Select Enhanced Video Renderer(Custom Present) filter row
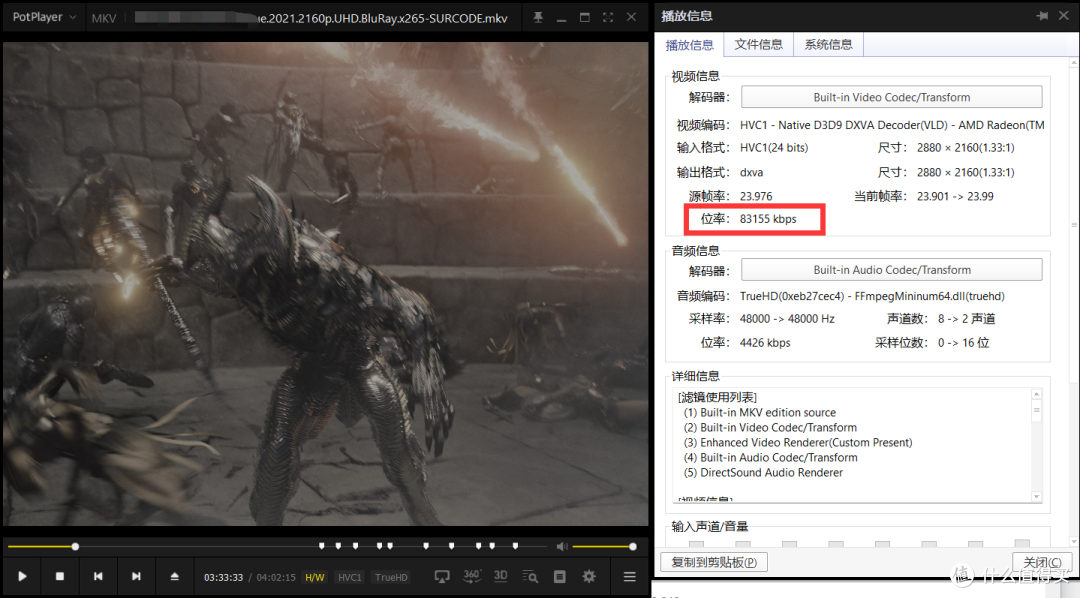This screenshot has width=1080, height=598. point(798,442)
